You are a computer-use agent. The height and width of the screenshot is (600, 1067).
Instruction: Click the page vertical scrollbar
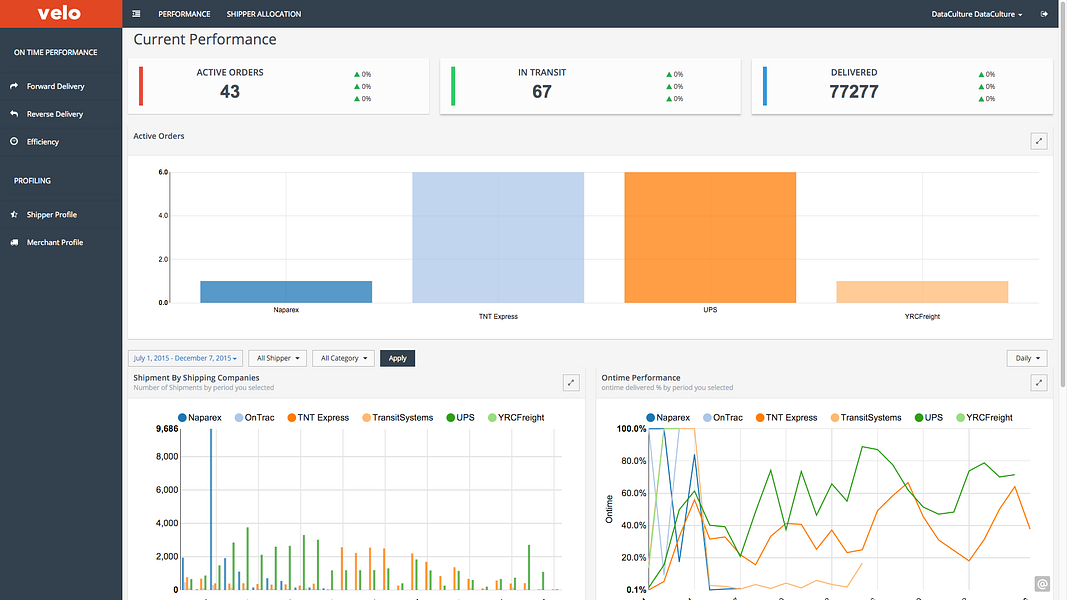1062,197
